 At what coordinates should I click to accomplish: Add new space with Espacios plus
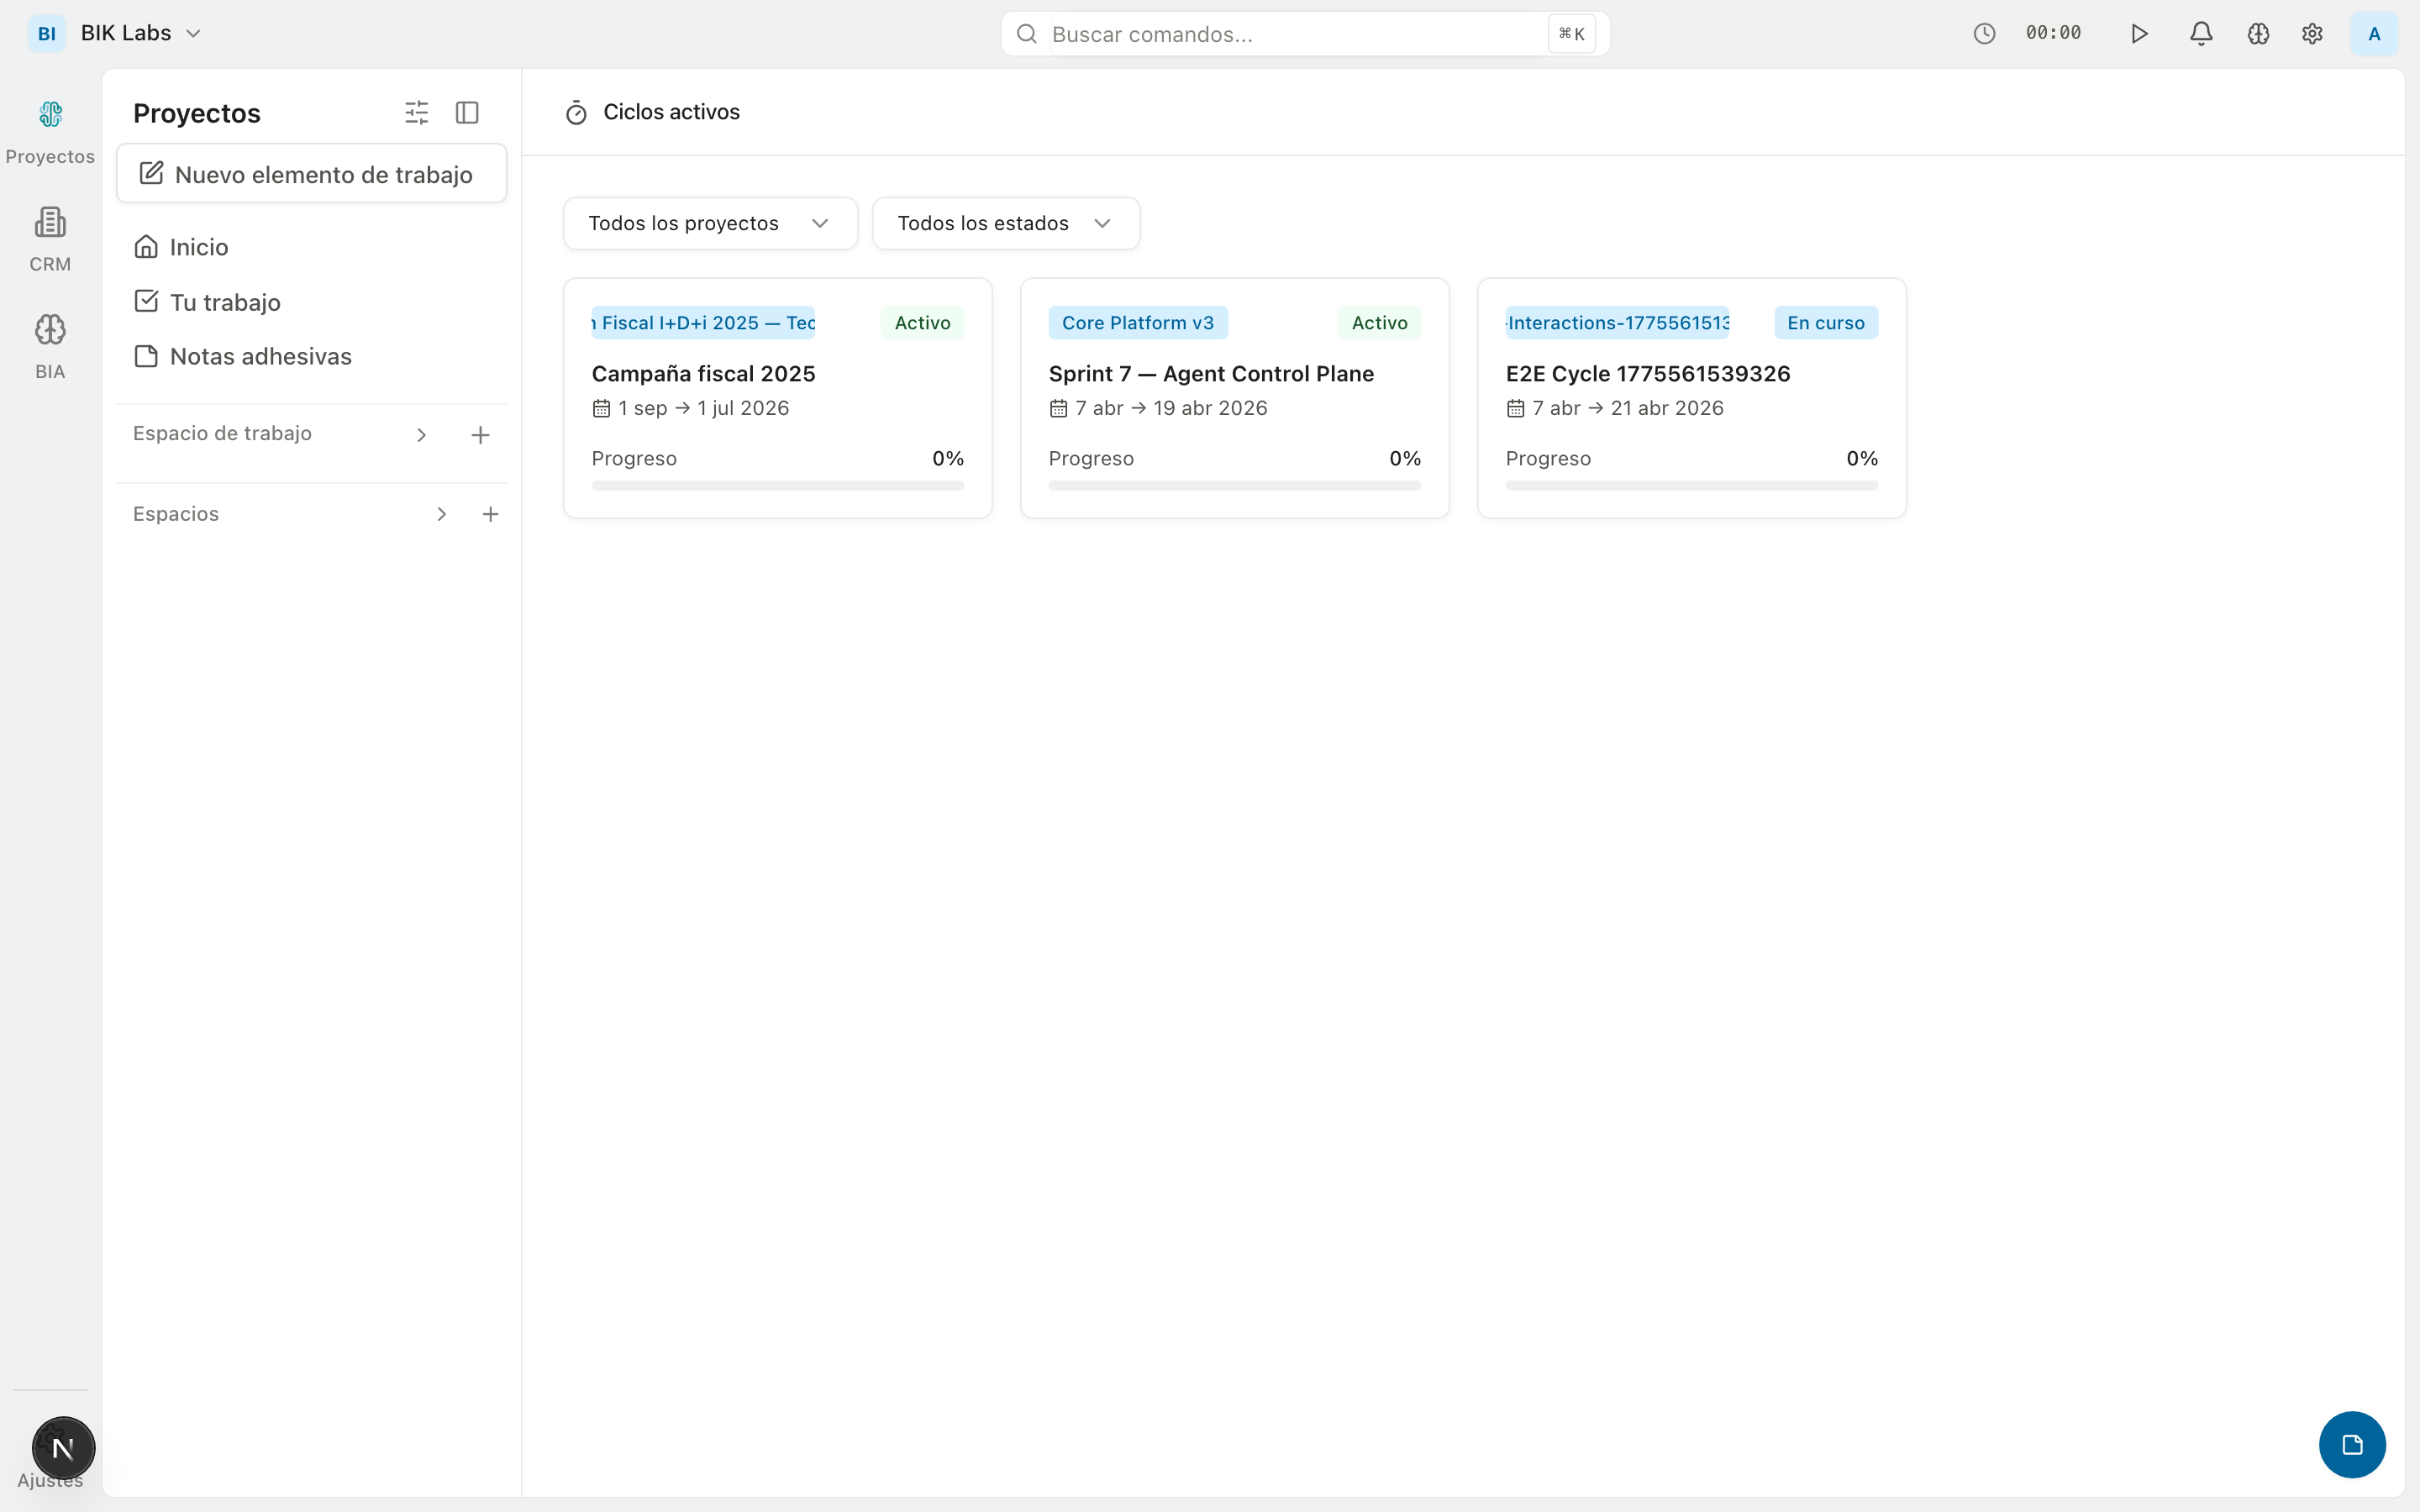[x=490, y=514]
